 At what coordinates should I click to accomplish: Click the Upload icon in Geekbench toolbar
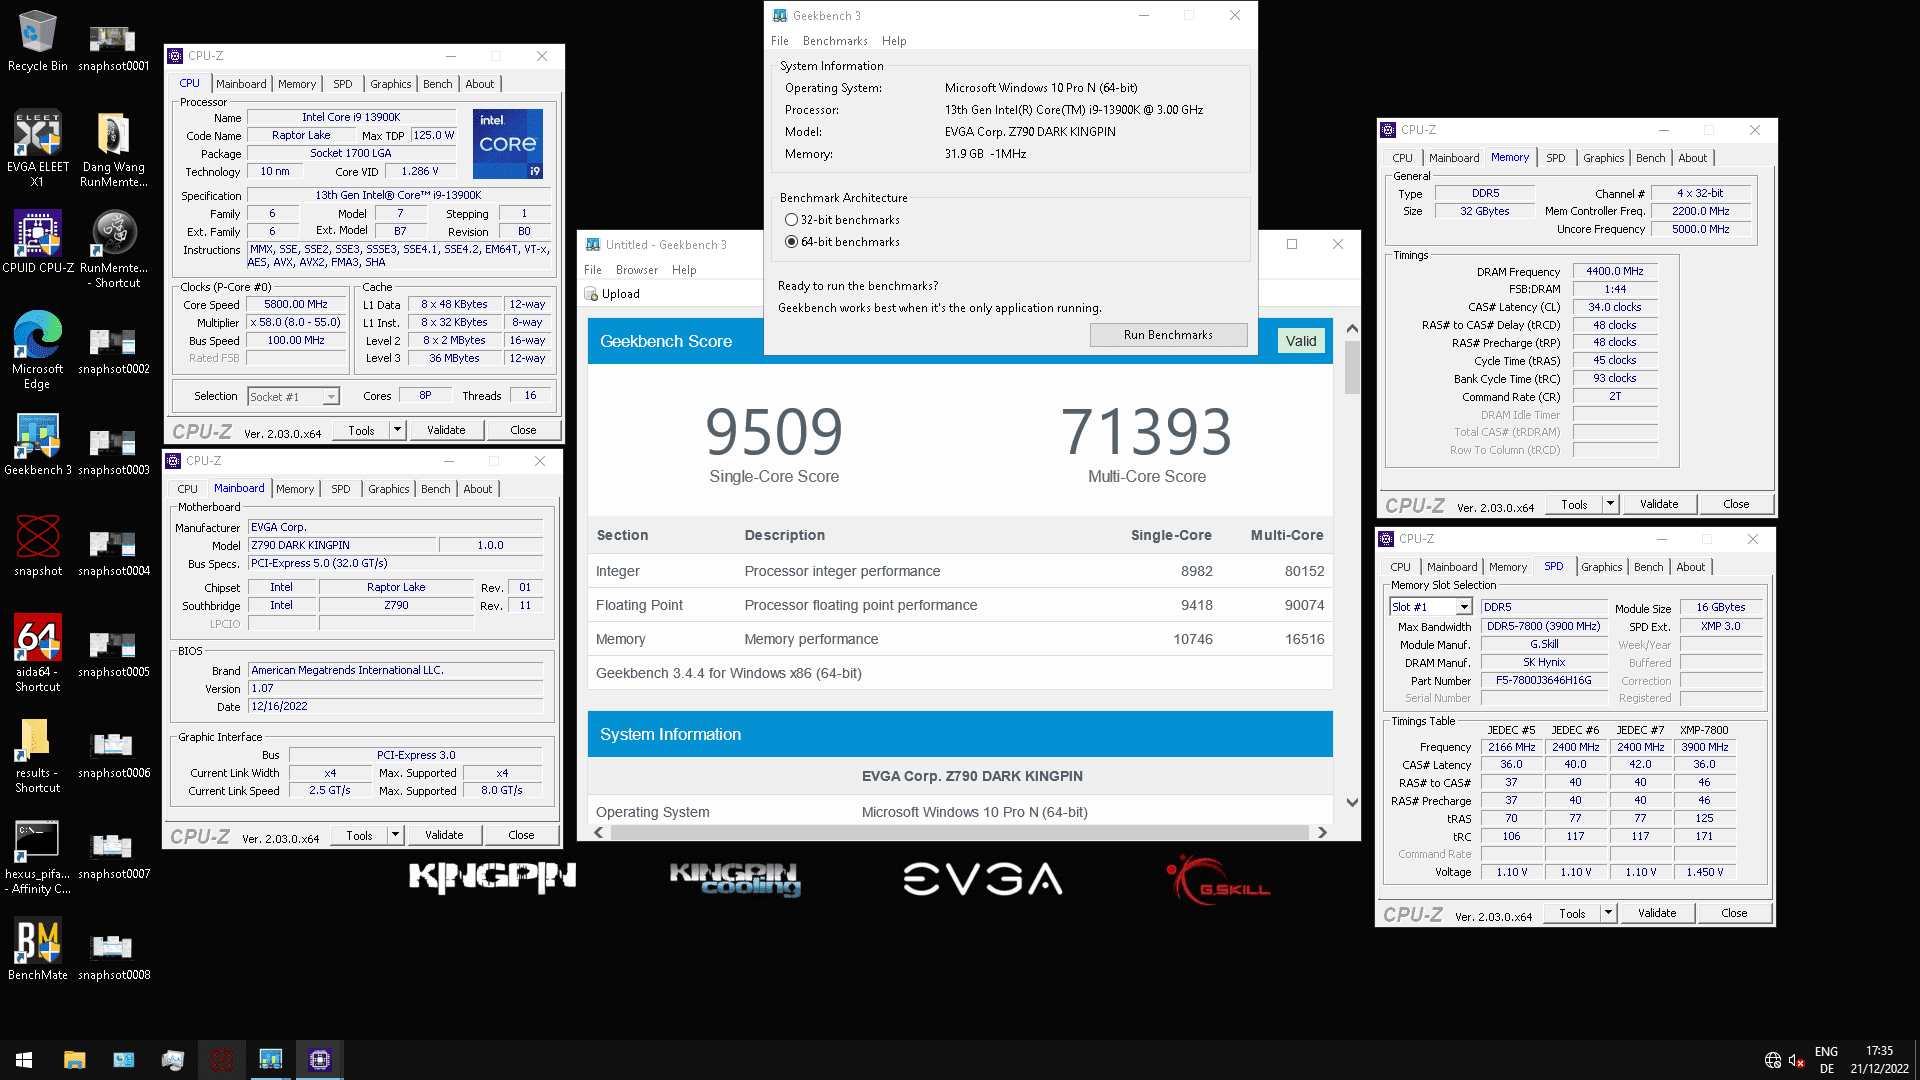591,294
